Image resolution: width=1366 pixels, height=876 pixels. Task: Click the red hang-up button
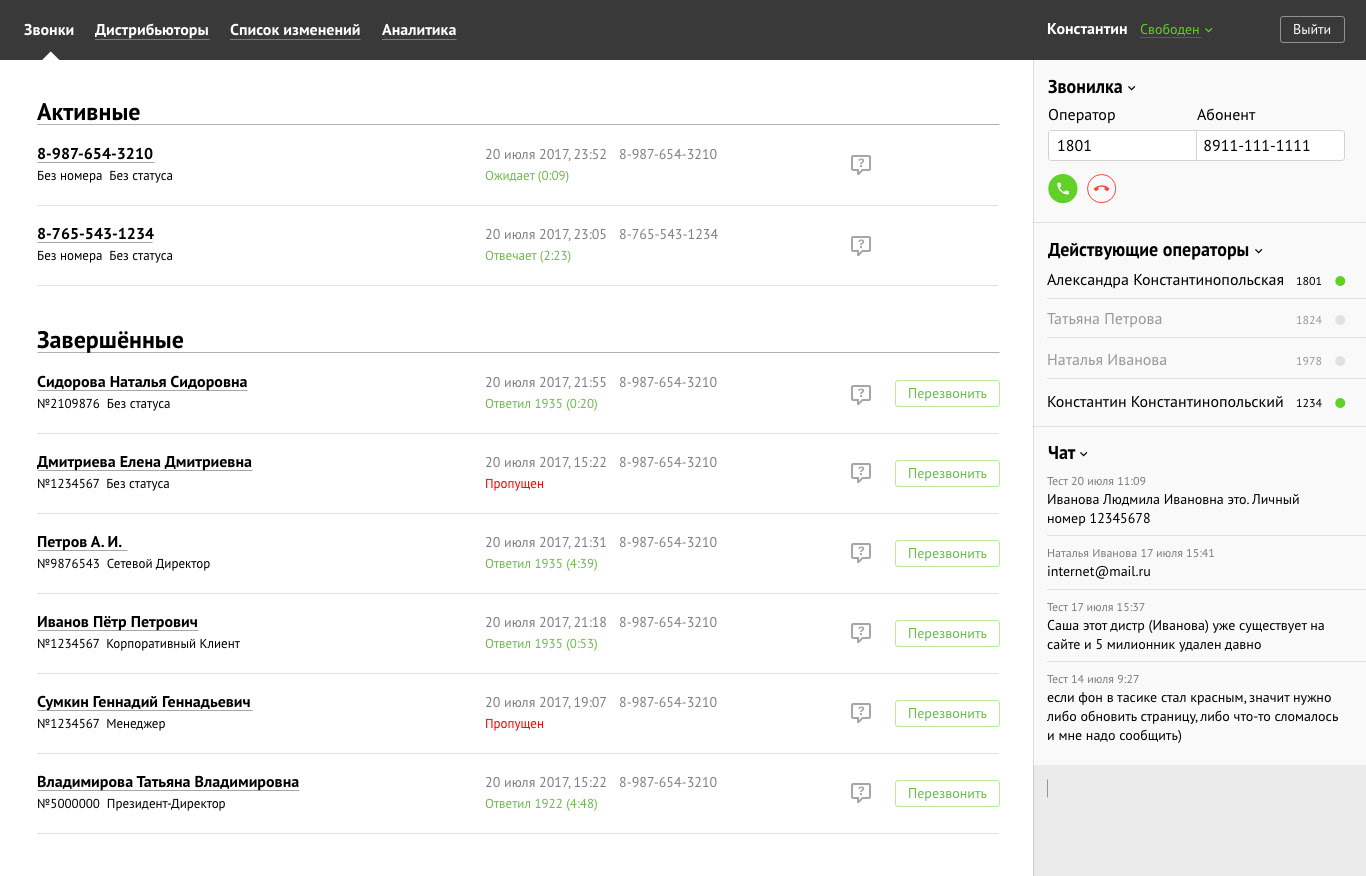pyautogui.click(x=1101, y=188)
